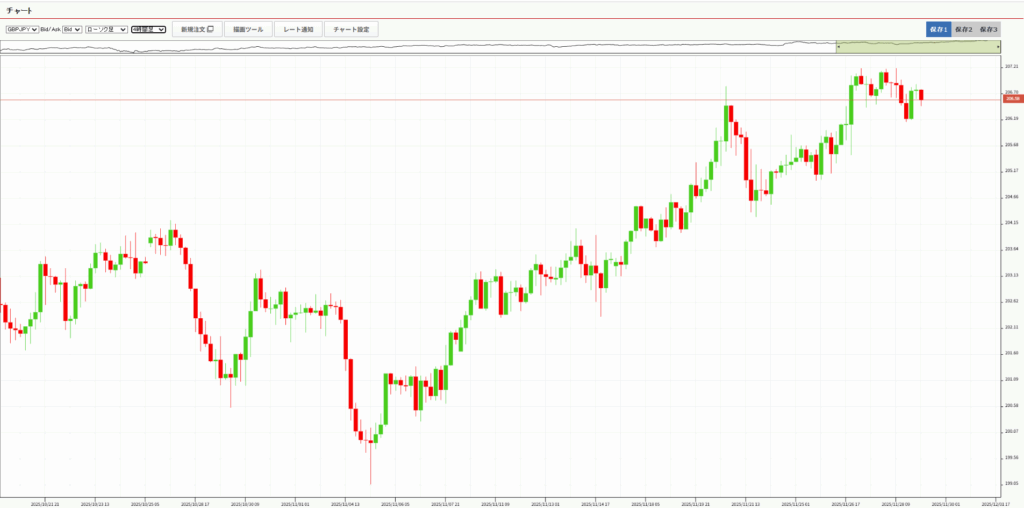1024x508 pixels.
Task: Click the unselected area of the overview navigator
Action: coord(400,47)
